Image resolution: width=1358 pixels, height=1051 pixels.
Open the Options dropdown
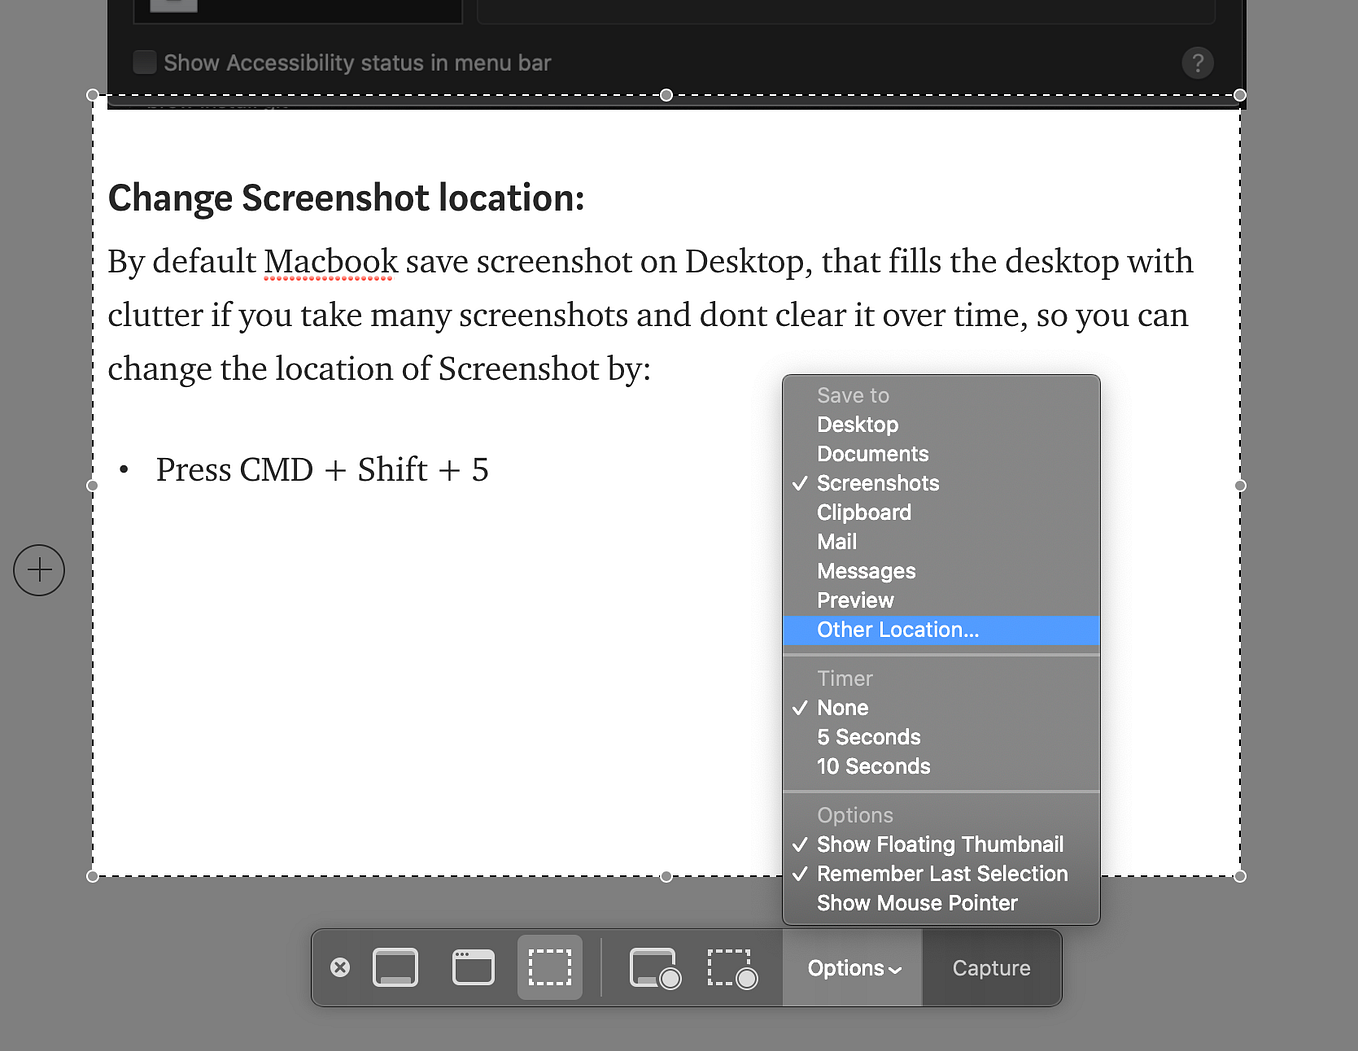[851, 967]
